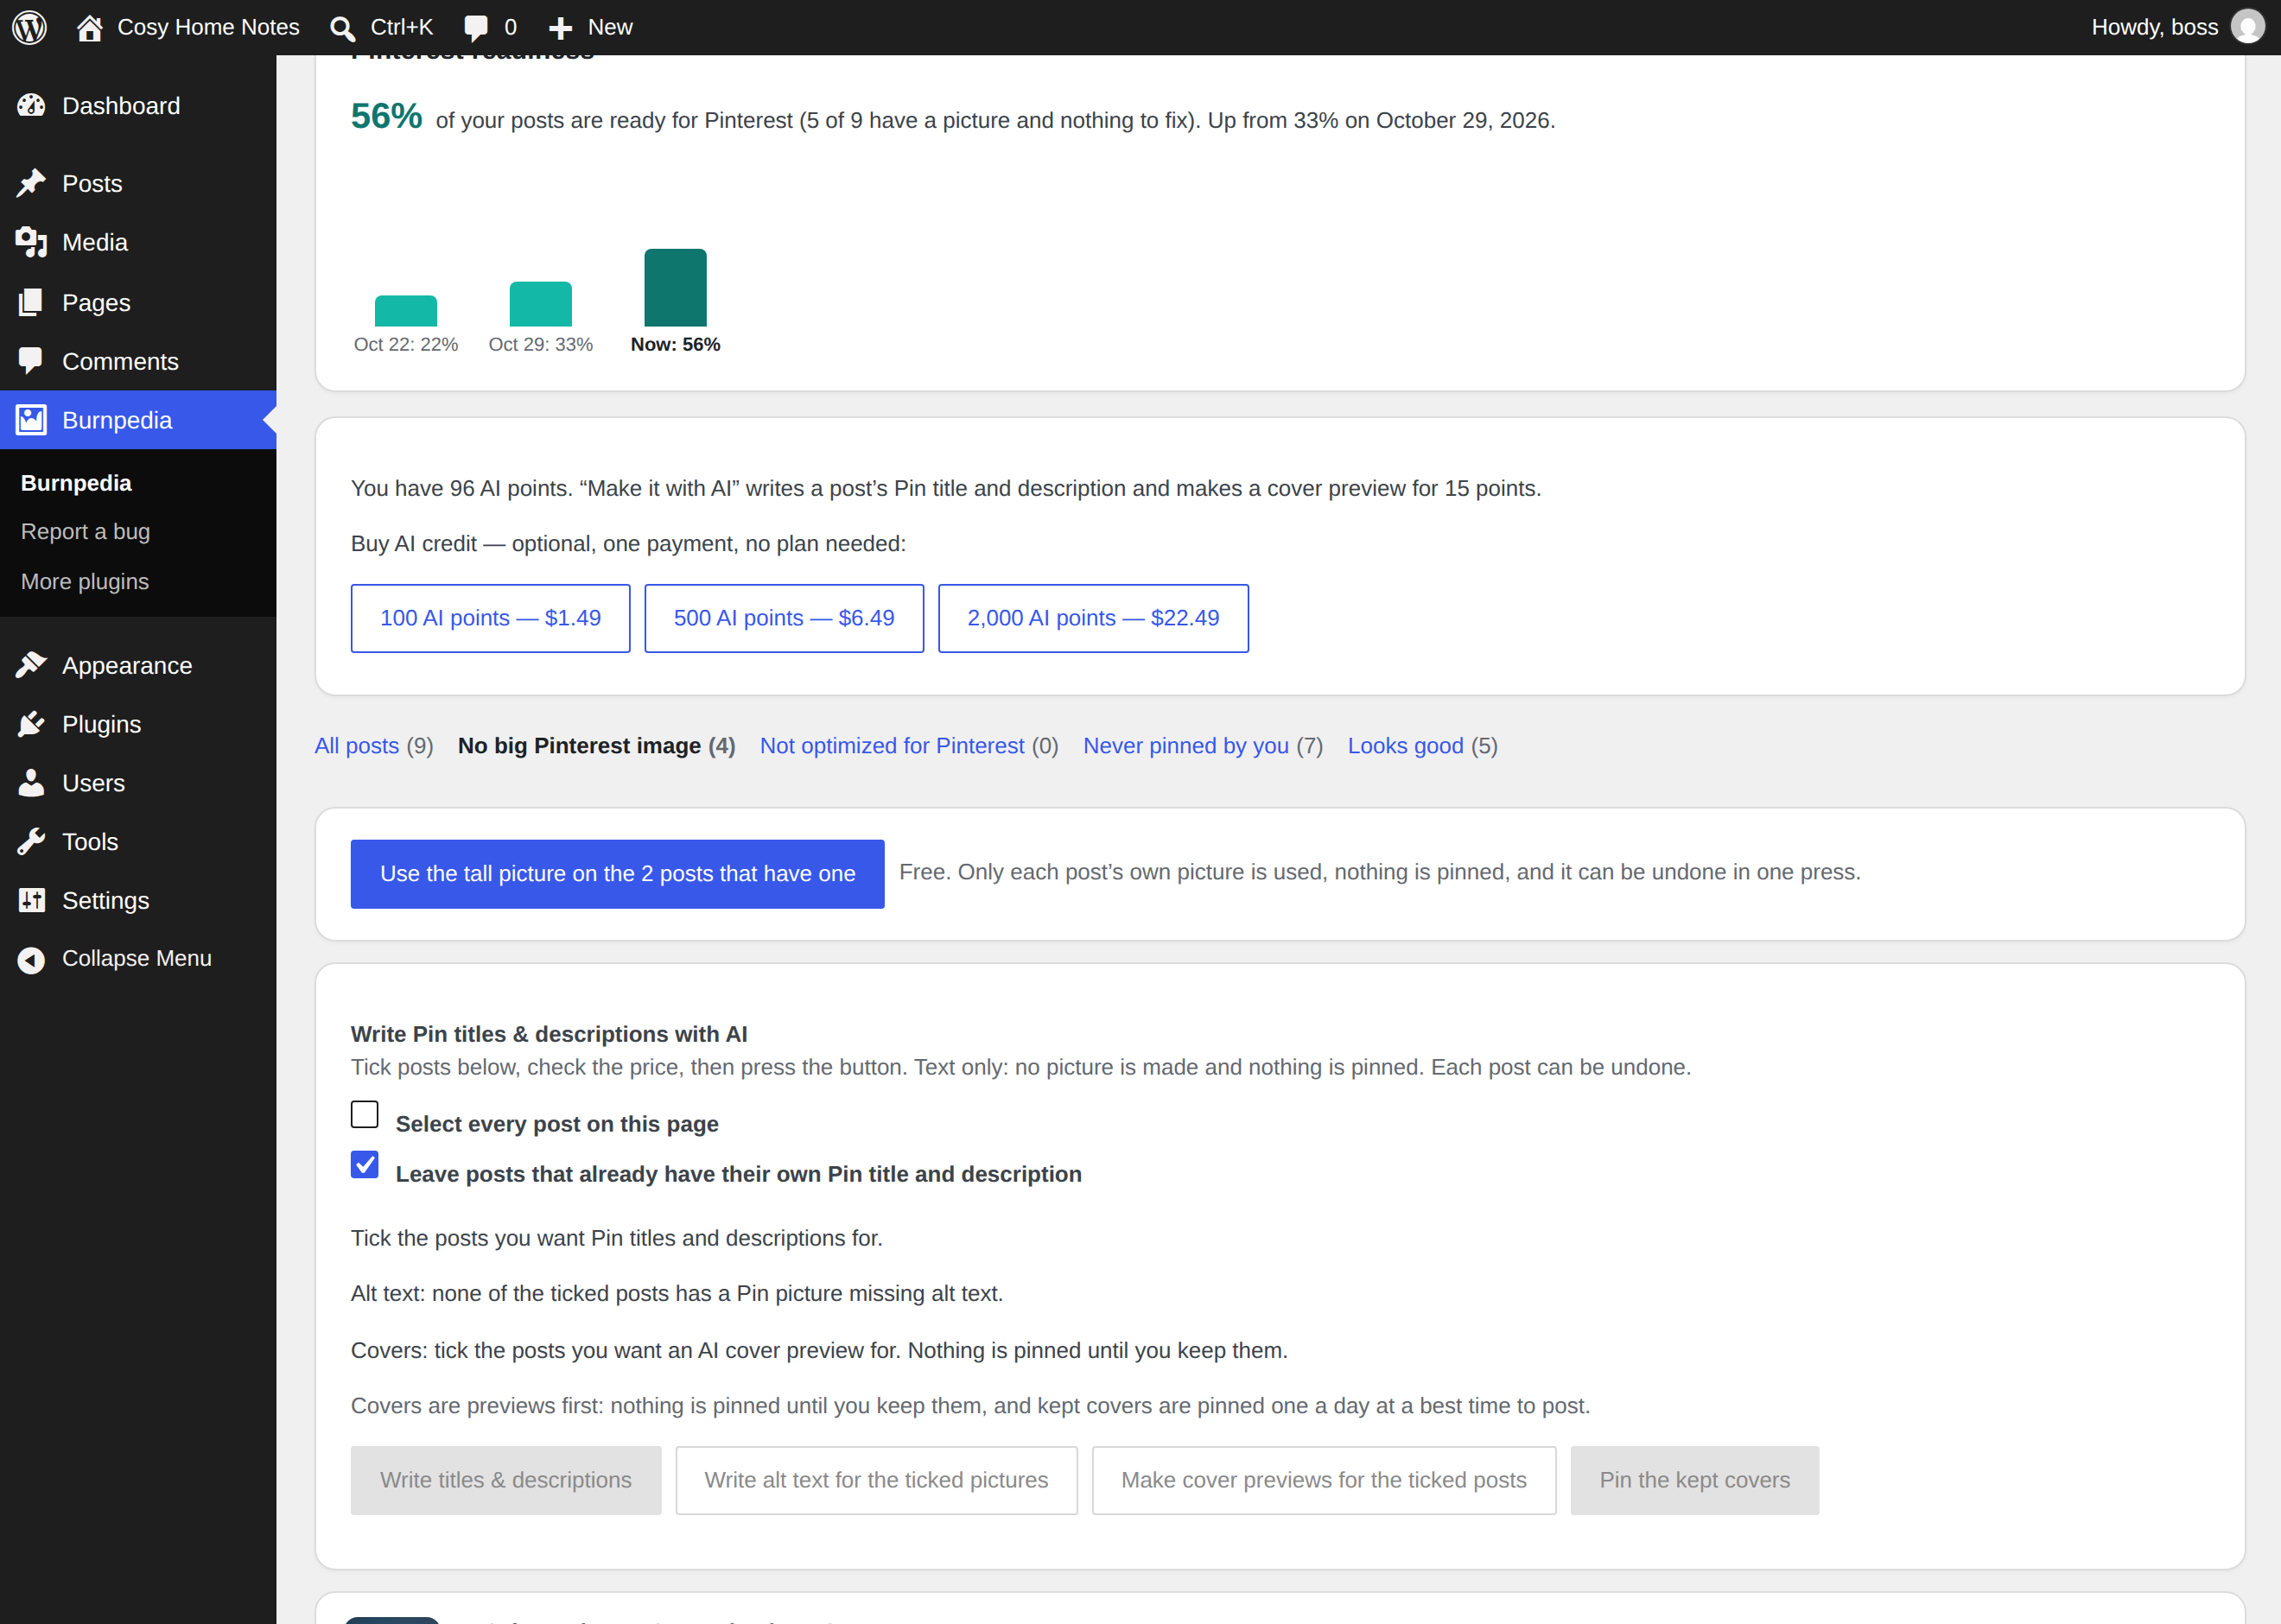Untick Leave posts that already have Pin title
This screenshot has height=1624, width=2281.
pyautogui.click(x=365, y=1164)
